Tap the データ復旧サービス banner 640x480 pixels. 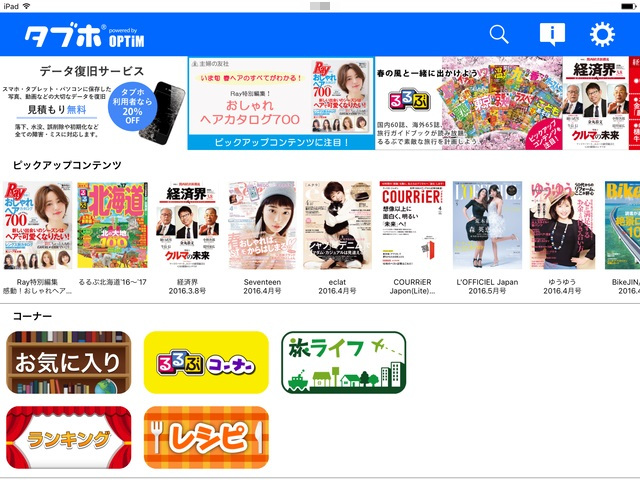(x=93, y=103)
